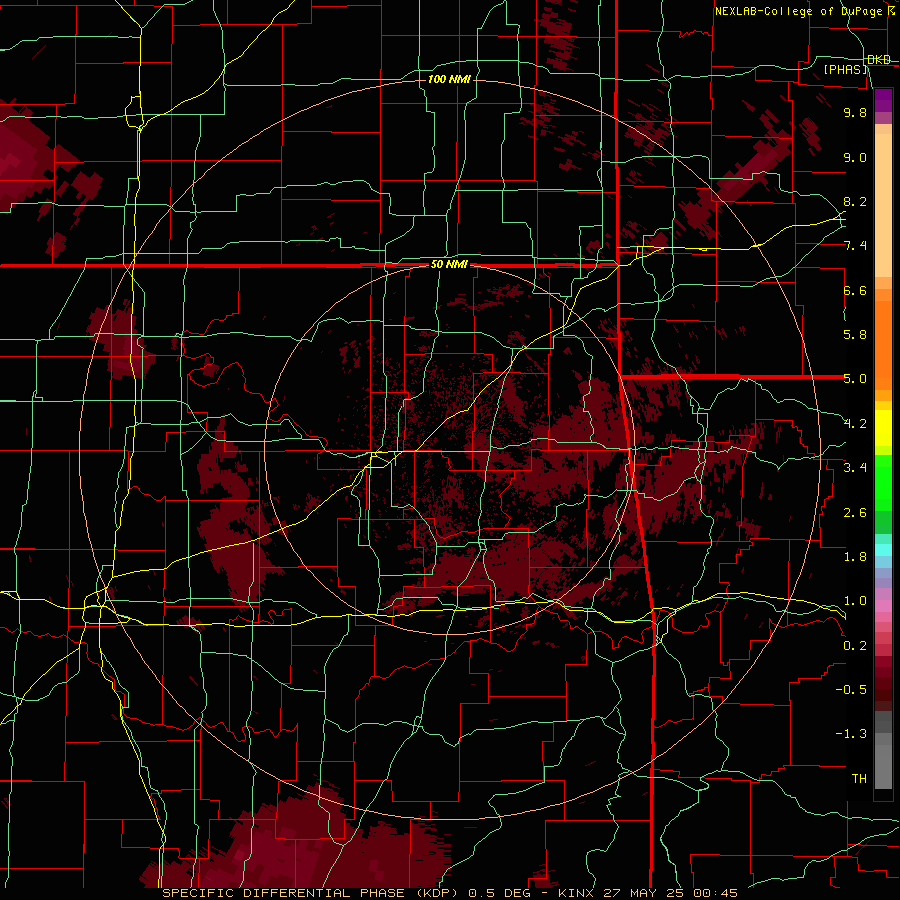Image resolution: width=900 pixels, height=900 pixels.
Task: Click the 1.0 value on the scale
Action: [855, 601]
